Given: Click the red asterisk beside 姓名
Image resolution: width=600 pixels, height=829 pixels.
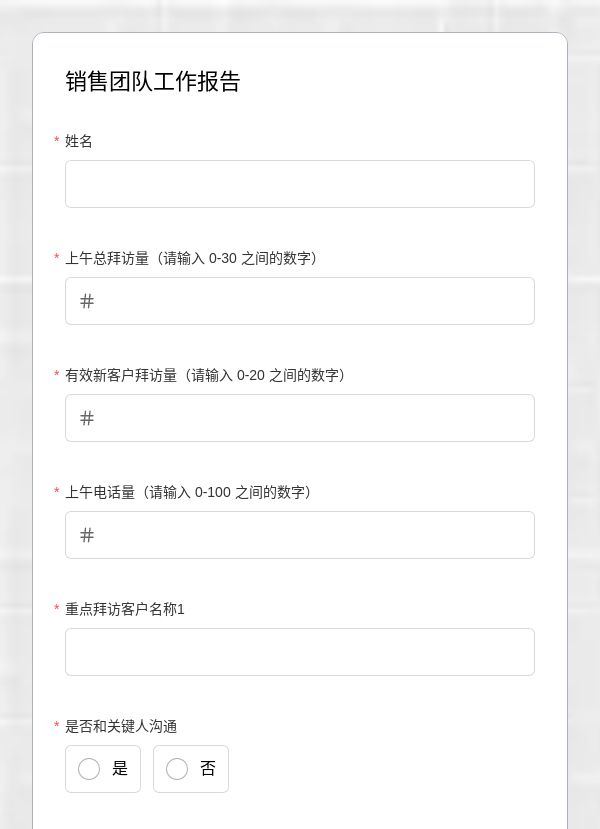Looking at the screenshot, I should (x=57, y=140).
